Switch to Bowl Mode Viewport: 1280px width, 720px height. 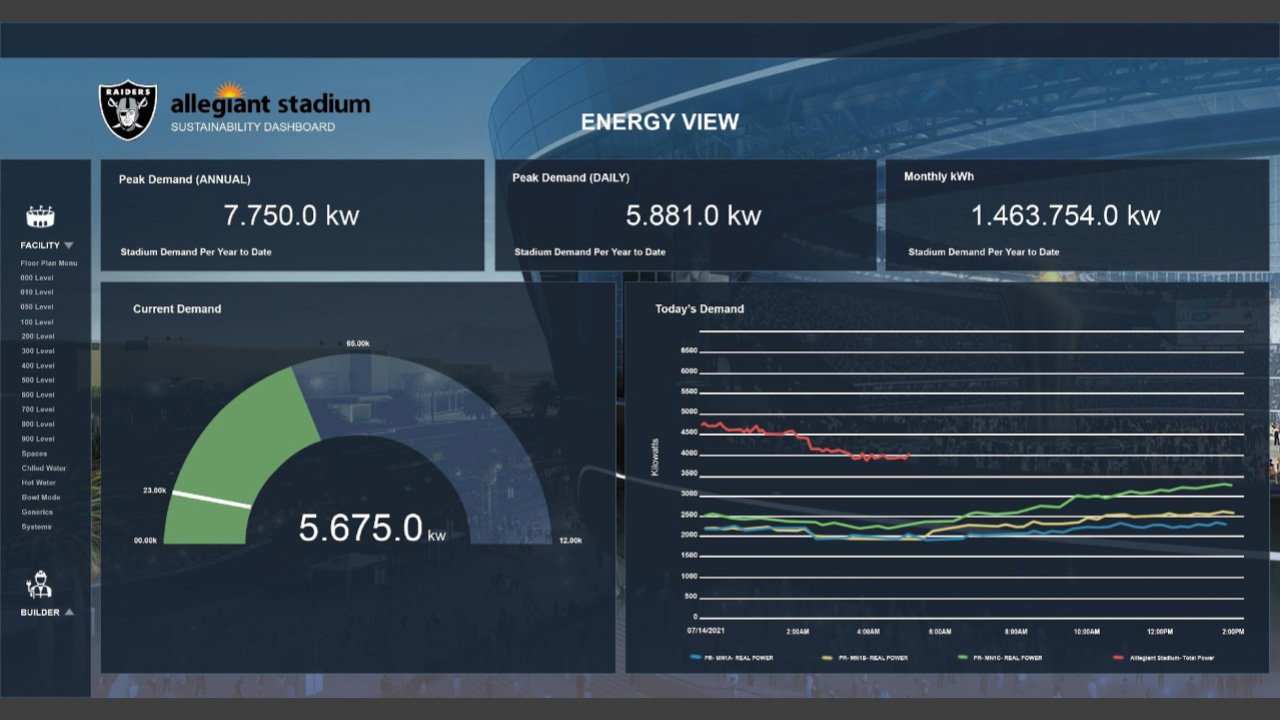(x=40, y=497)
